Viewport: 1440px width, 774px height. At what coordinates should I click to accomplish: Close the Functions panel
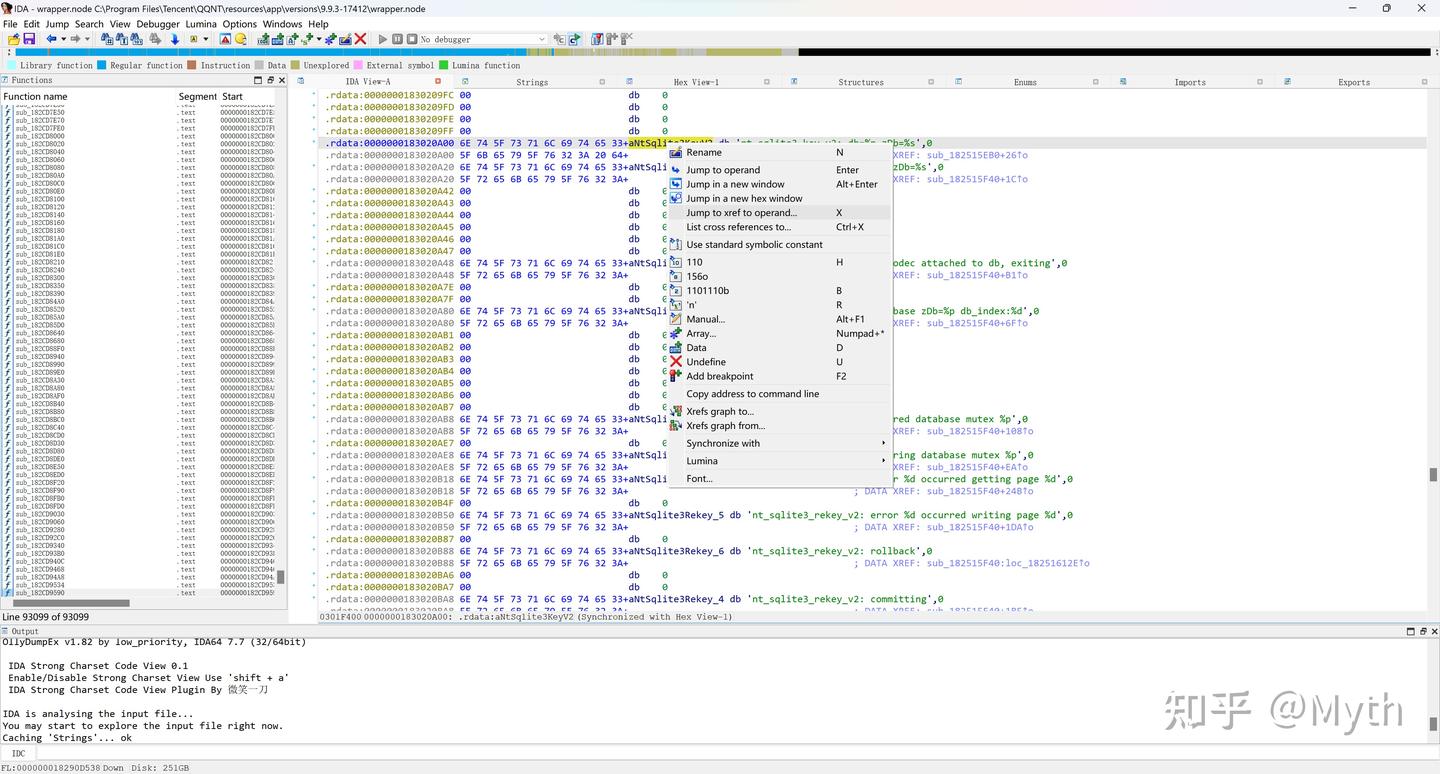click(281, 80)
